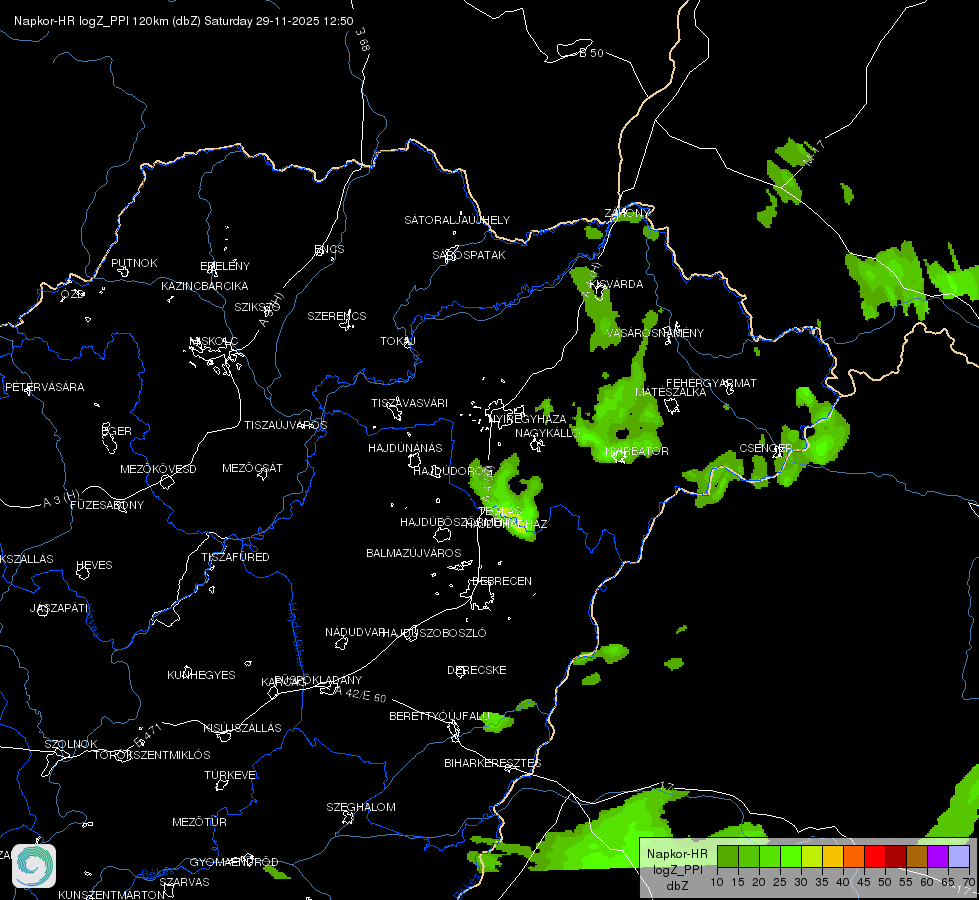
Task: Click the TOKAJ city label
Action: pyautogui.click(x=398, y=341)
